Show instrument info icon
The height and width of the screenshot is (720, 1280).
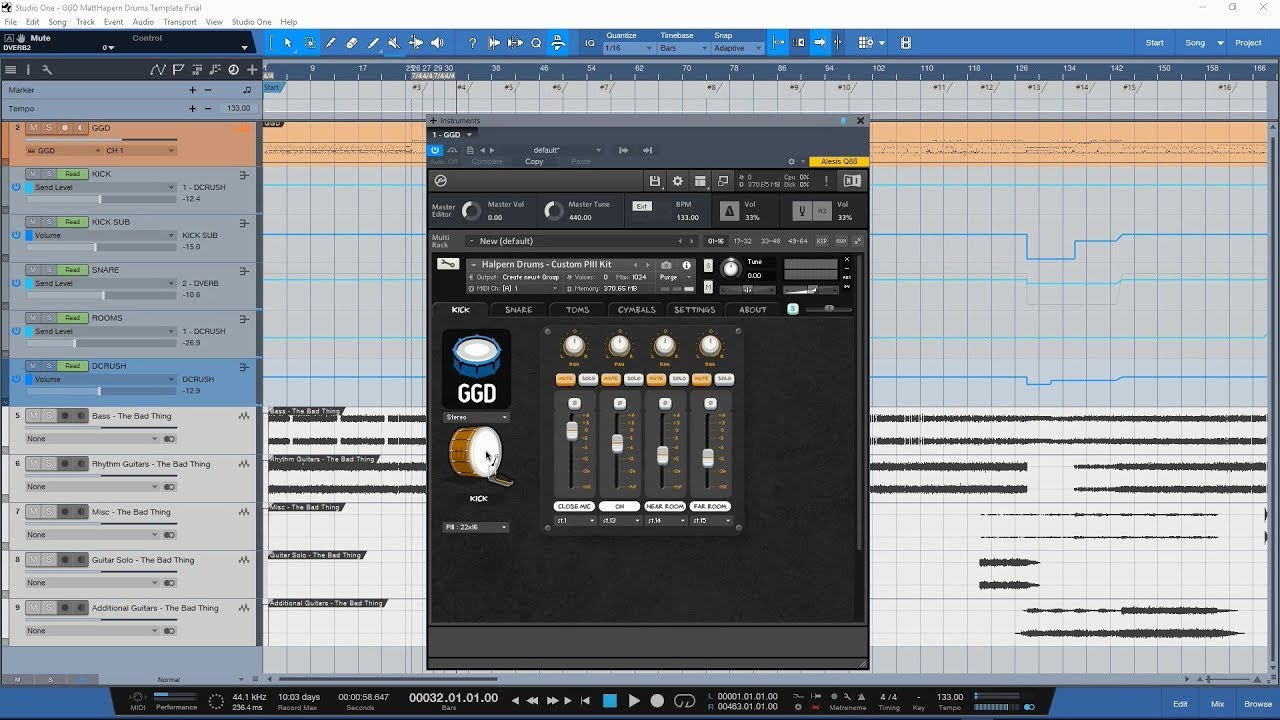click(x=686, y=265)
